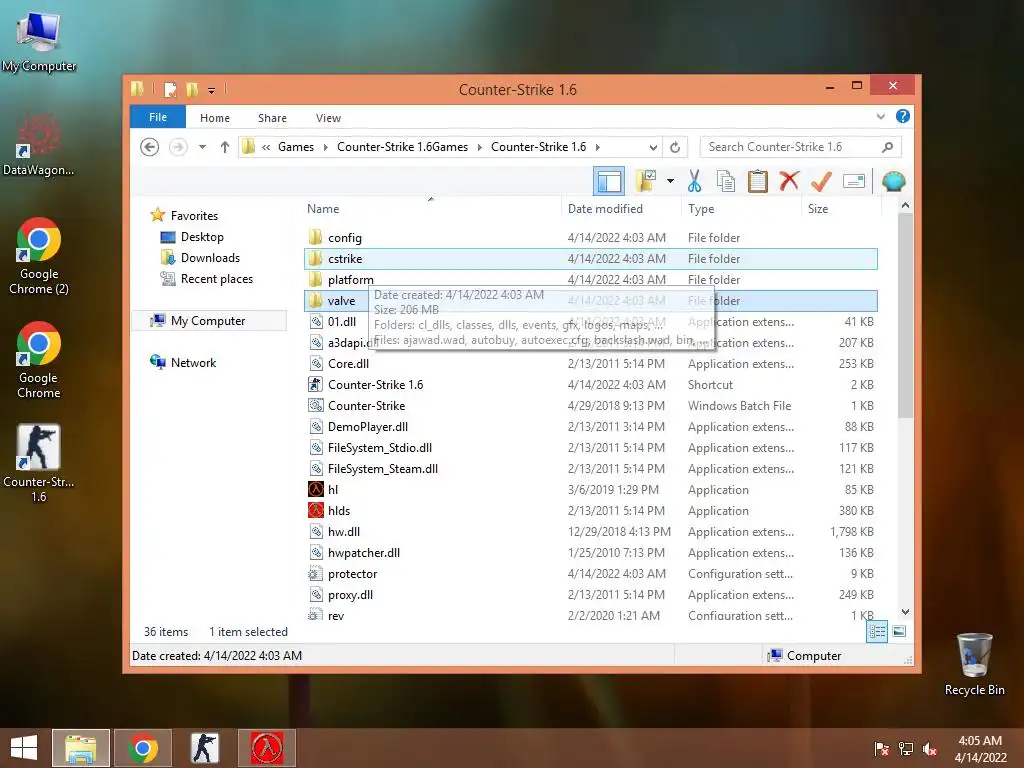Sort by the Type column header
The height and width of the screenshot is (768, 1024).
(701, 209)
